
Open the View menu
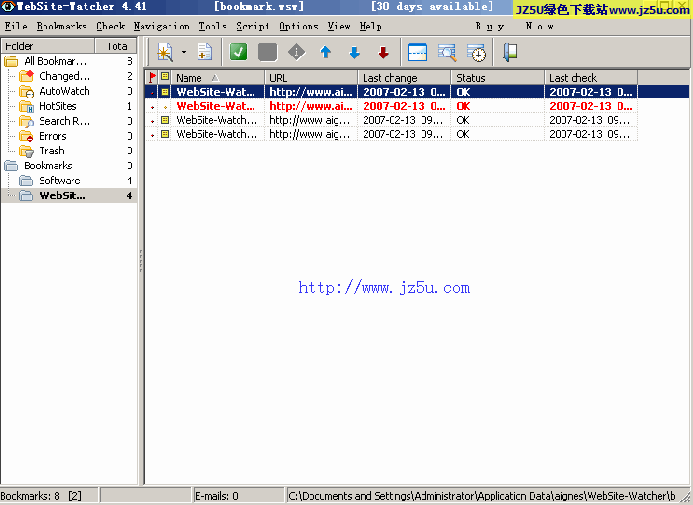(339, 26)
